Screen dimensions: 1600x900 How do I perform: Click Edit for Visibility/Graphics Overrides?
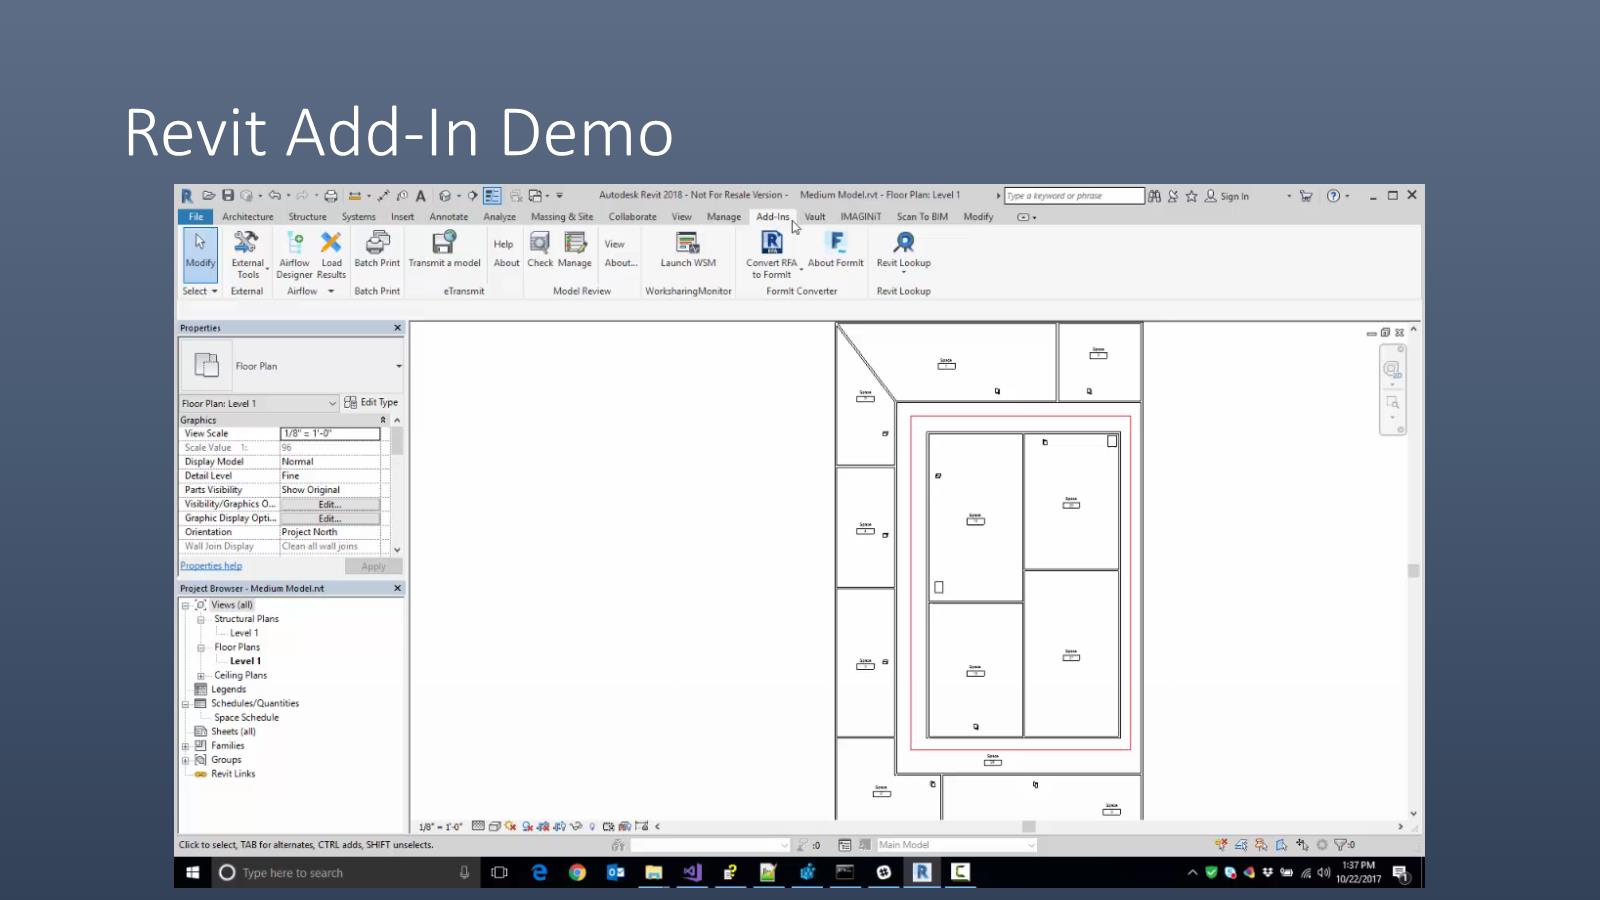[x=330, y=505]
